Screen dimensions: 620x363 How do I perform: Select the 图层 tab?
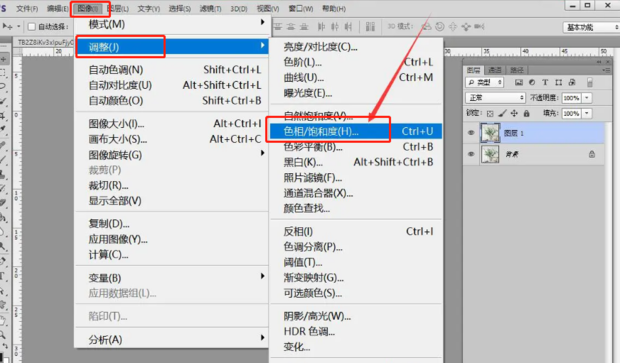[x=473, y=70]
